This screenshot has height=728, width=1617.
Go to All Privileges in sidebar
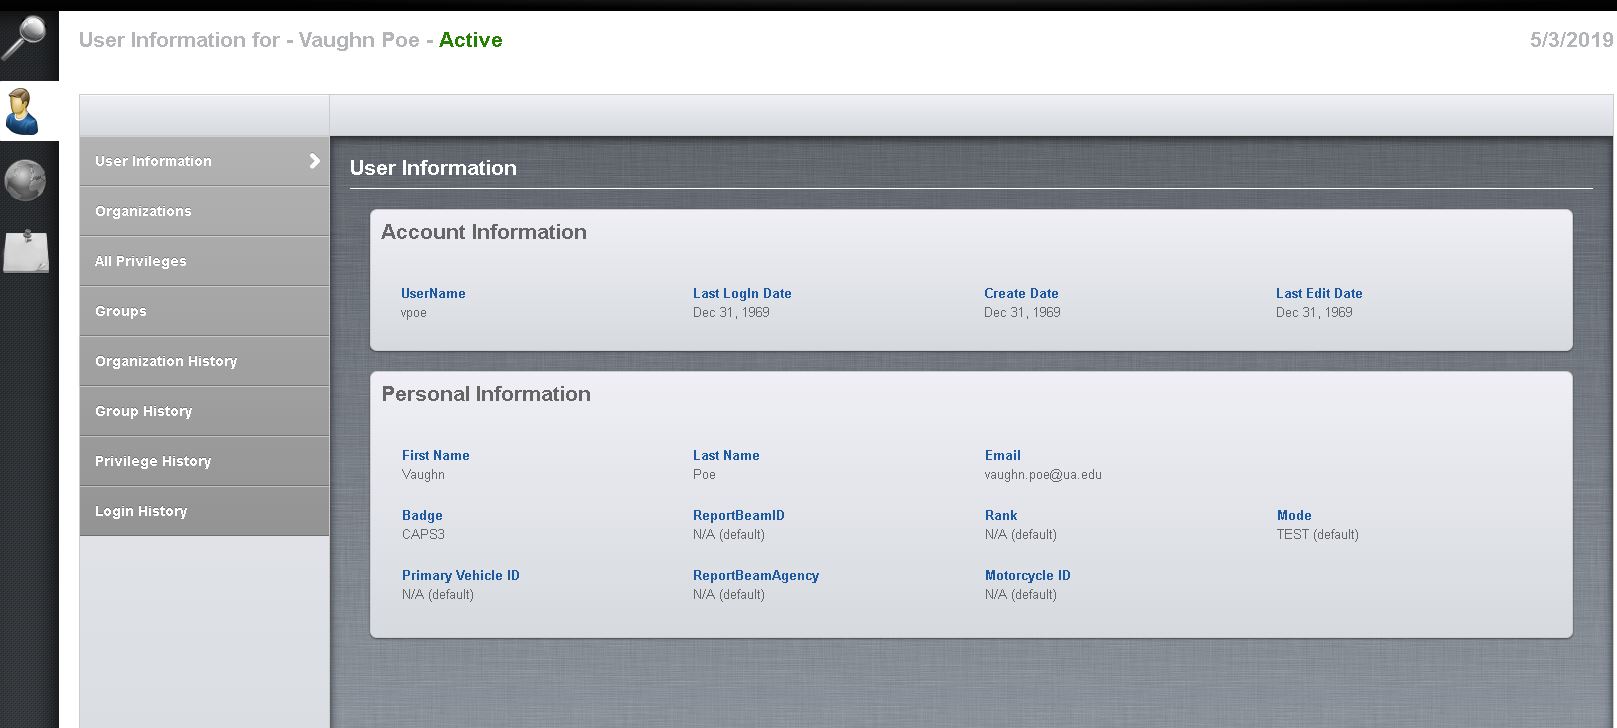point(141,261)
